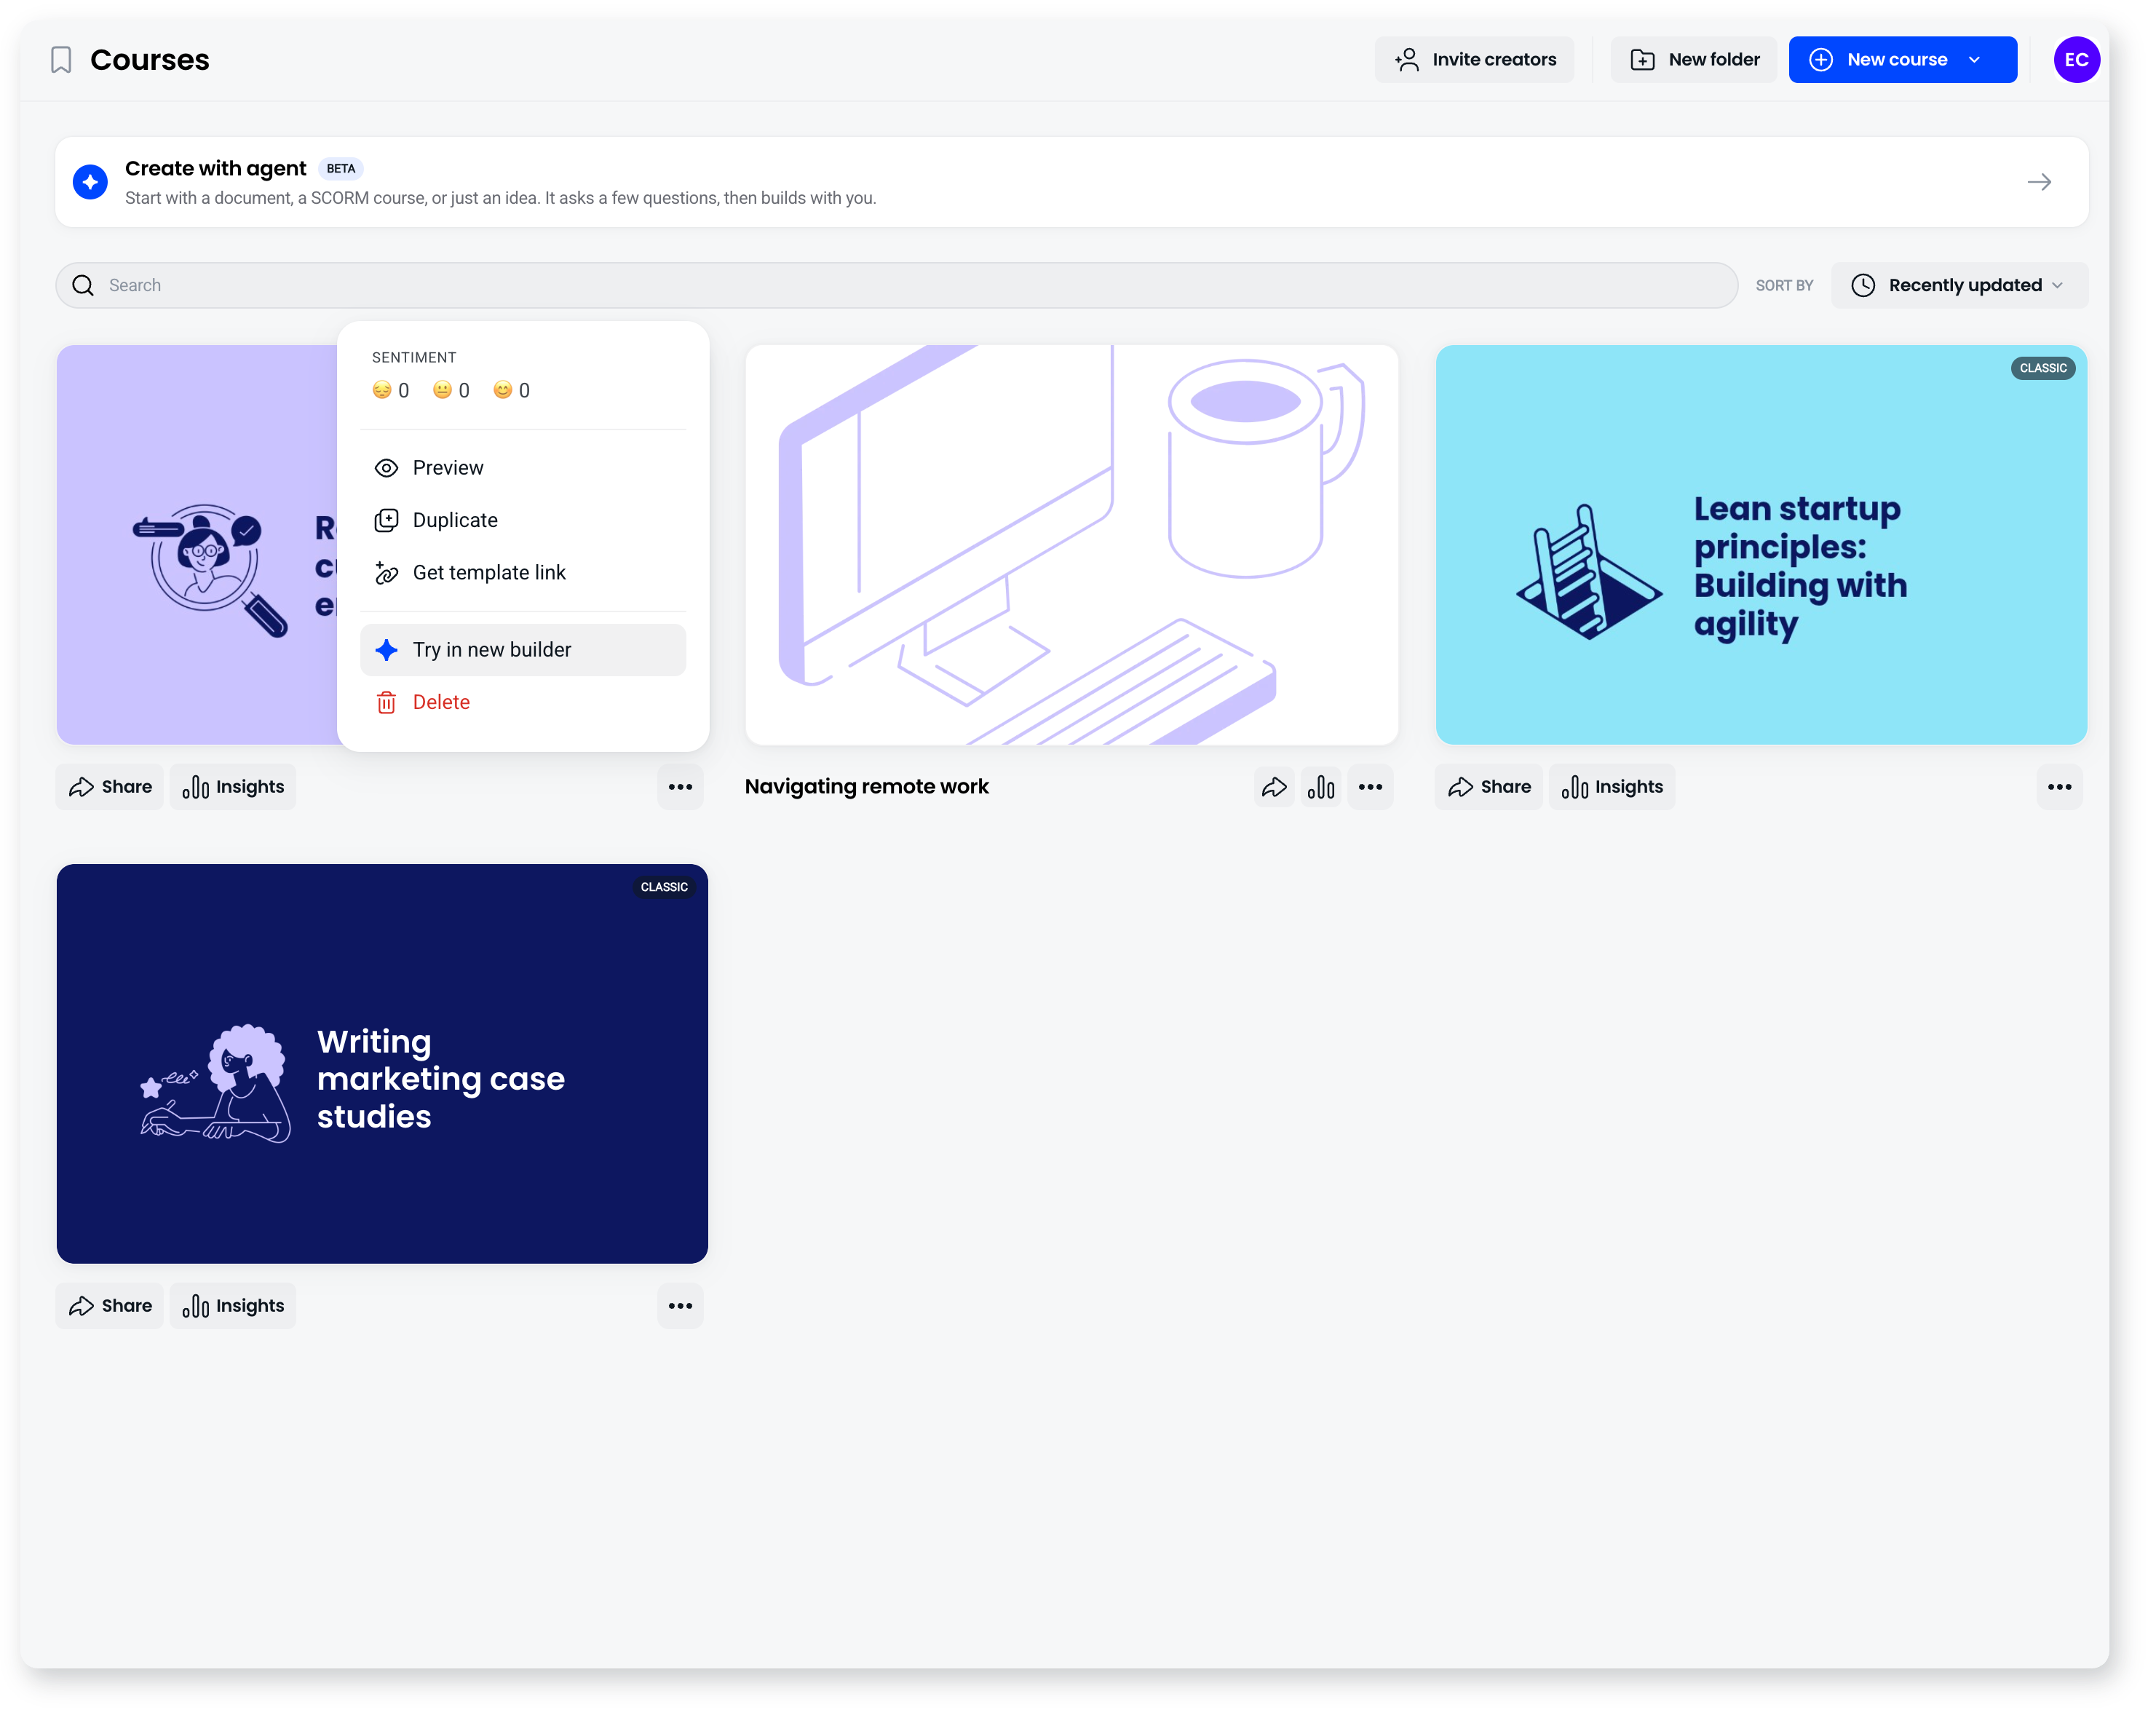The width and height of the screenshot is (2156, 1715).
Task: Open Insights for the first course card
Action: point(233,787)
